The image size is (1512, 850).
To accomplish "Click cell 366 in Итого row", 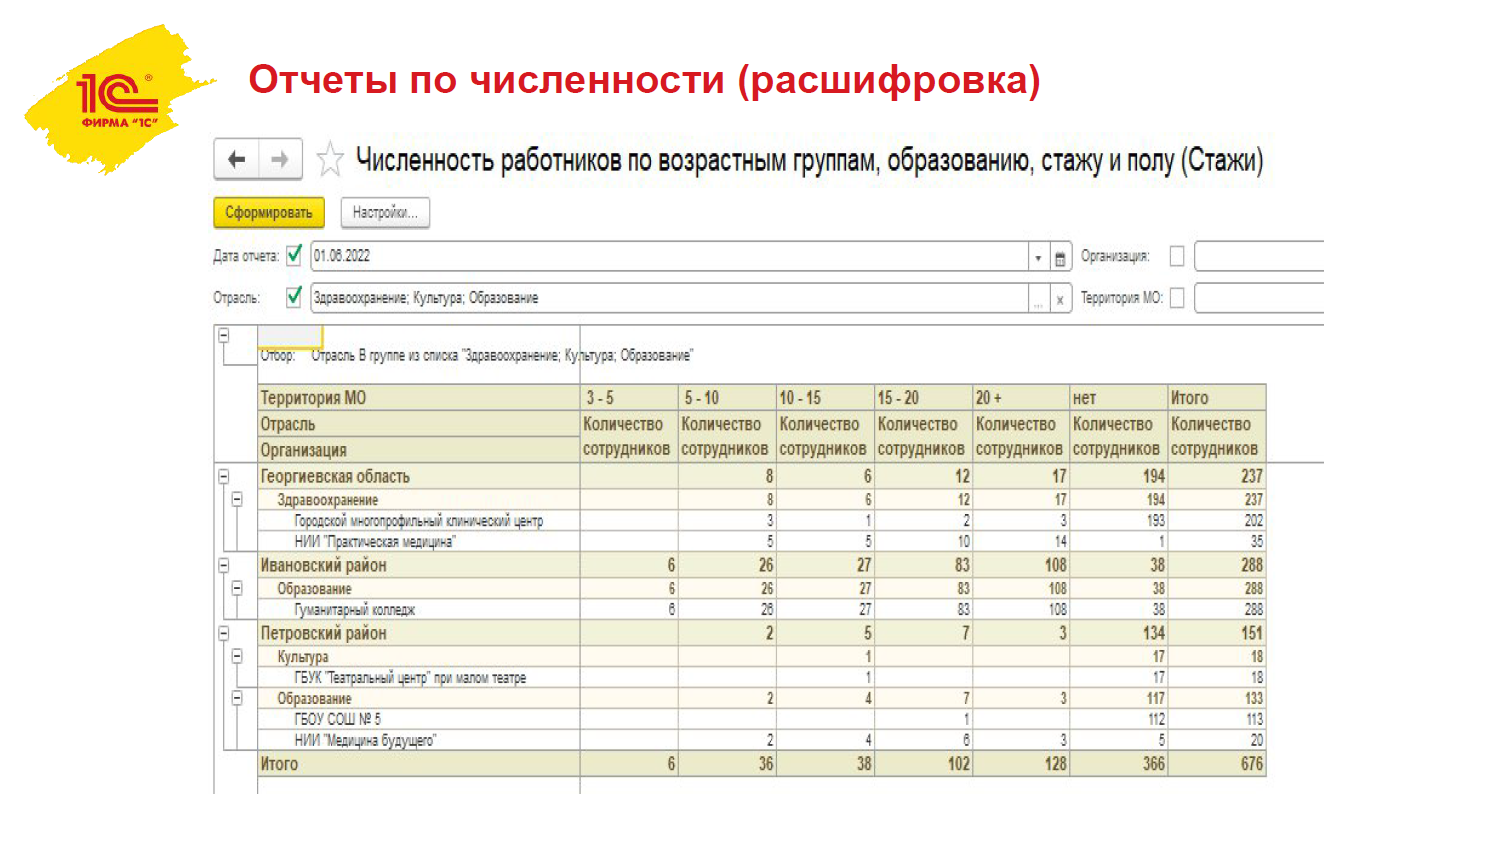I will click(1118, 764).
